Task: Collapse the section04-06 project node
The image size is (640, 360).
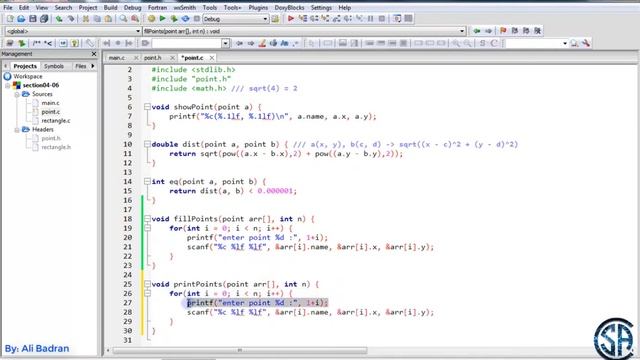Action: tap(8, 85)
